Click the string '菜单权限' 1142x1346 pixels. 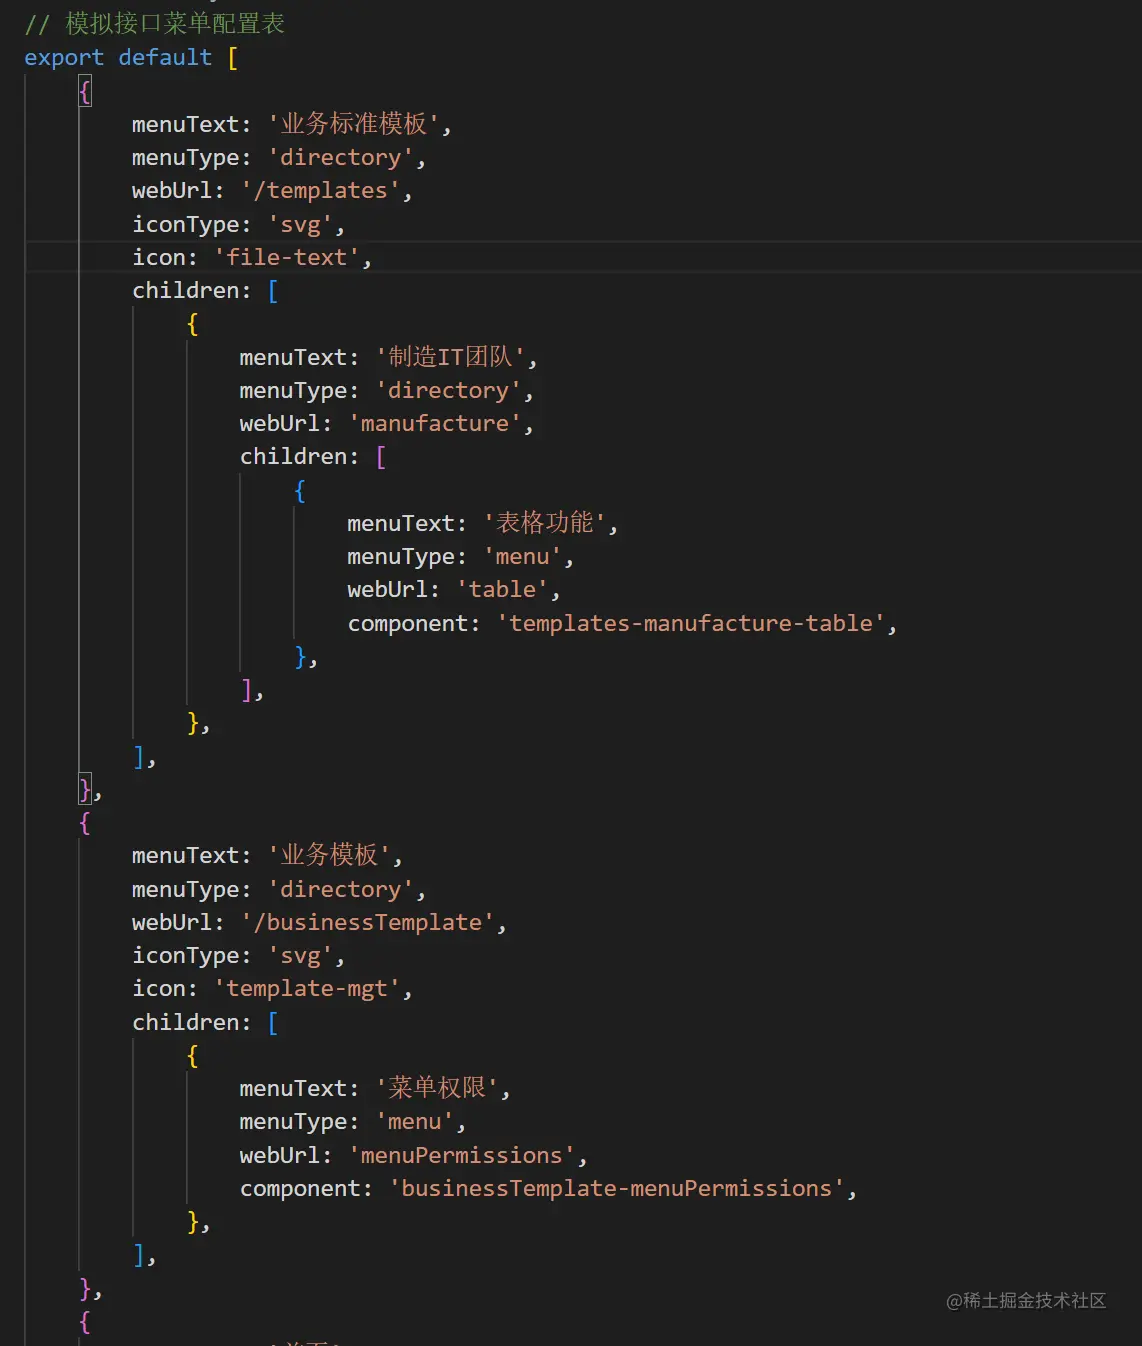coord(437,1088)
